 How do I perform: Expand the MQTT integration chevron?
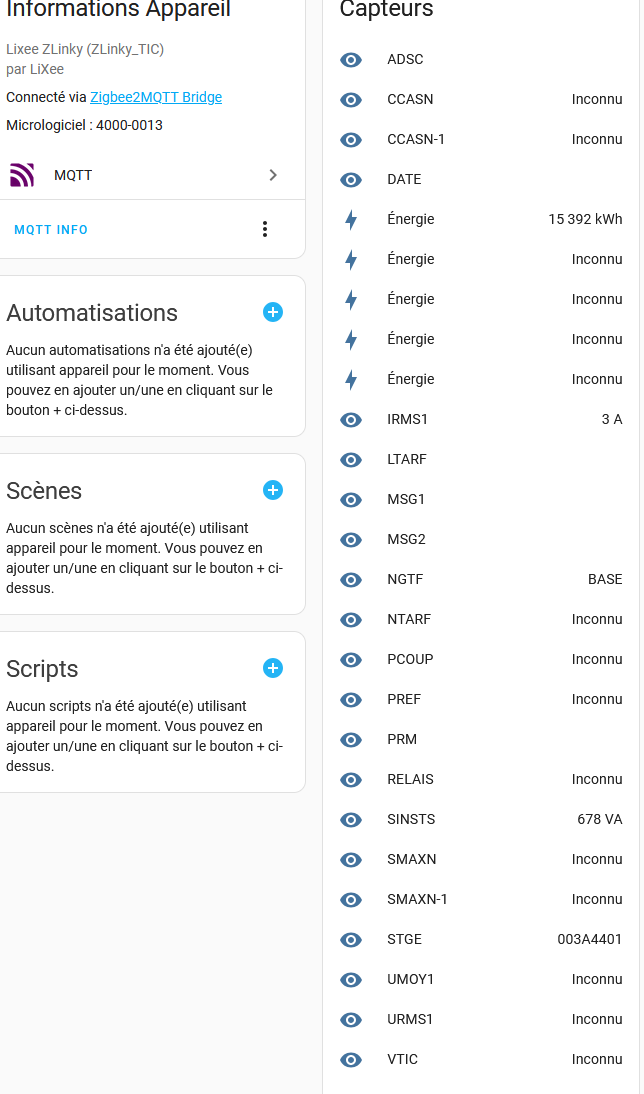[x=273, y=175]
